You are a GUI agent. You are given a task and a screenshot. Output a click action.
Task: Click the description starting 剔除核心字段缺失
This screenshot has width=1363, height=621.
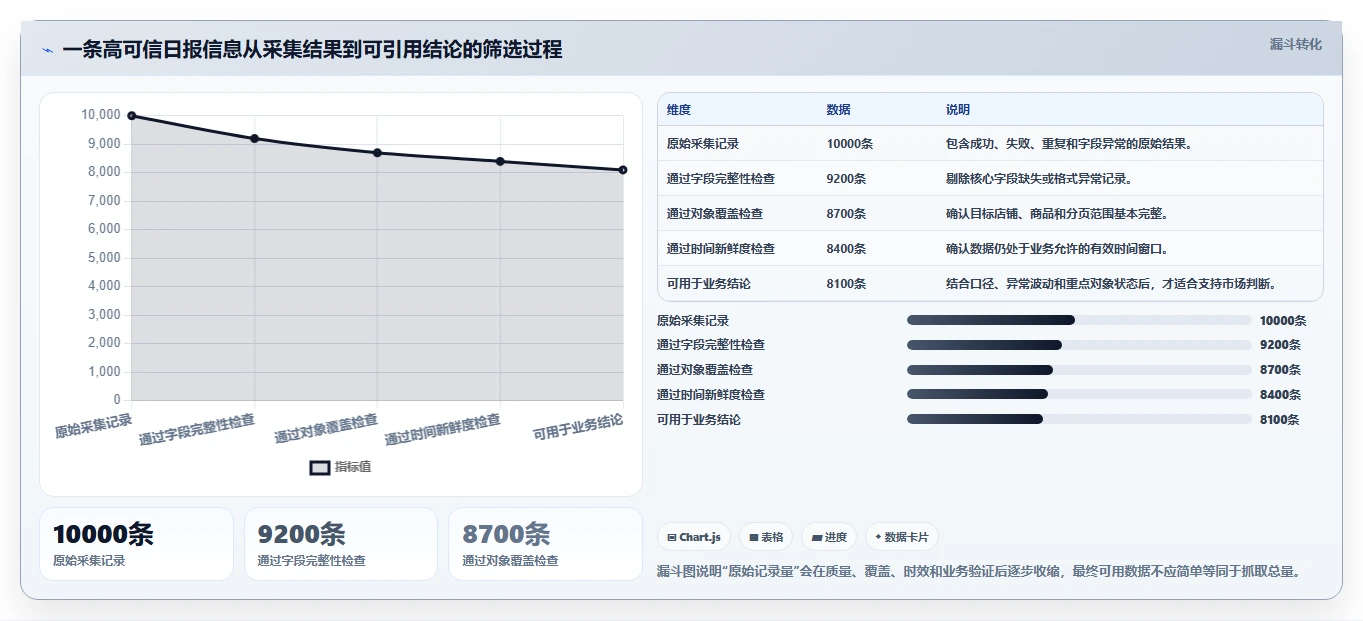[x=1039, y=179]
